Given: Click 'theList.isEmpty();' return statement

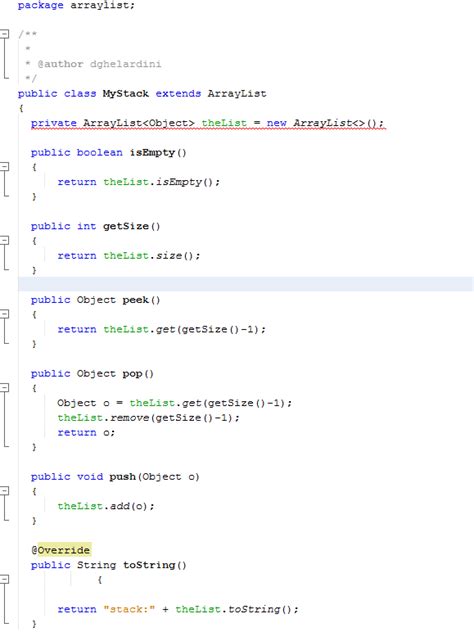Looking at the screenshot, I should [162, 182].
